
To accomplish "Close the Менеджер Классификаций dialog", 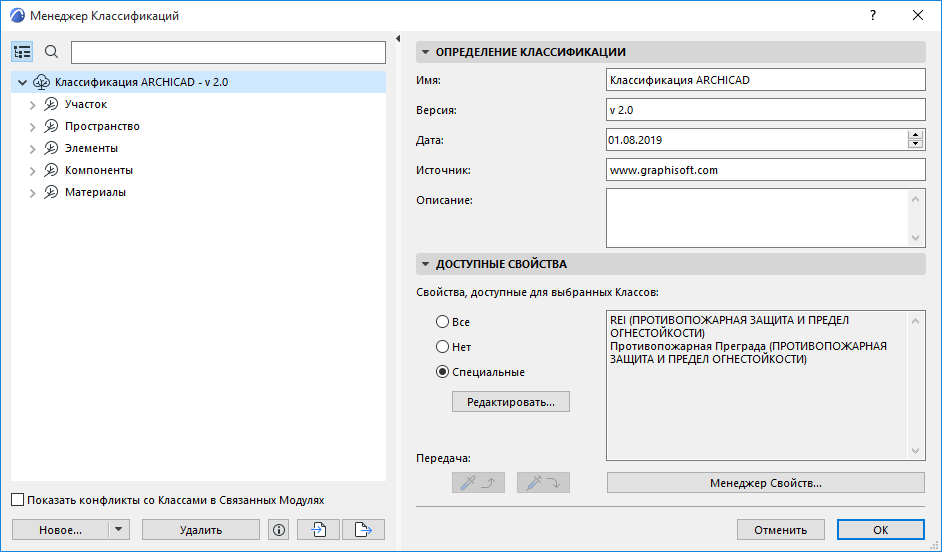I will (x=917, y=16).
